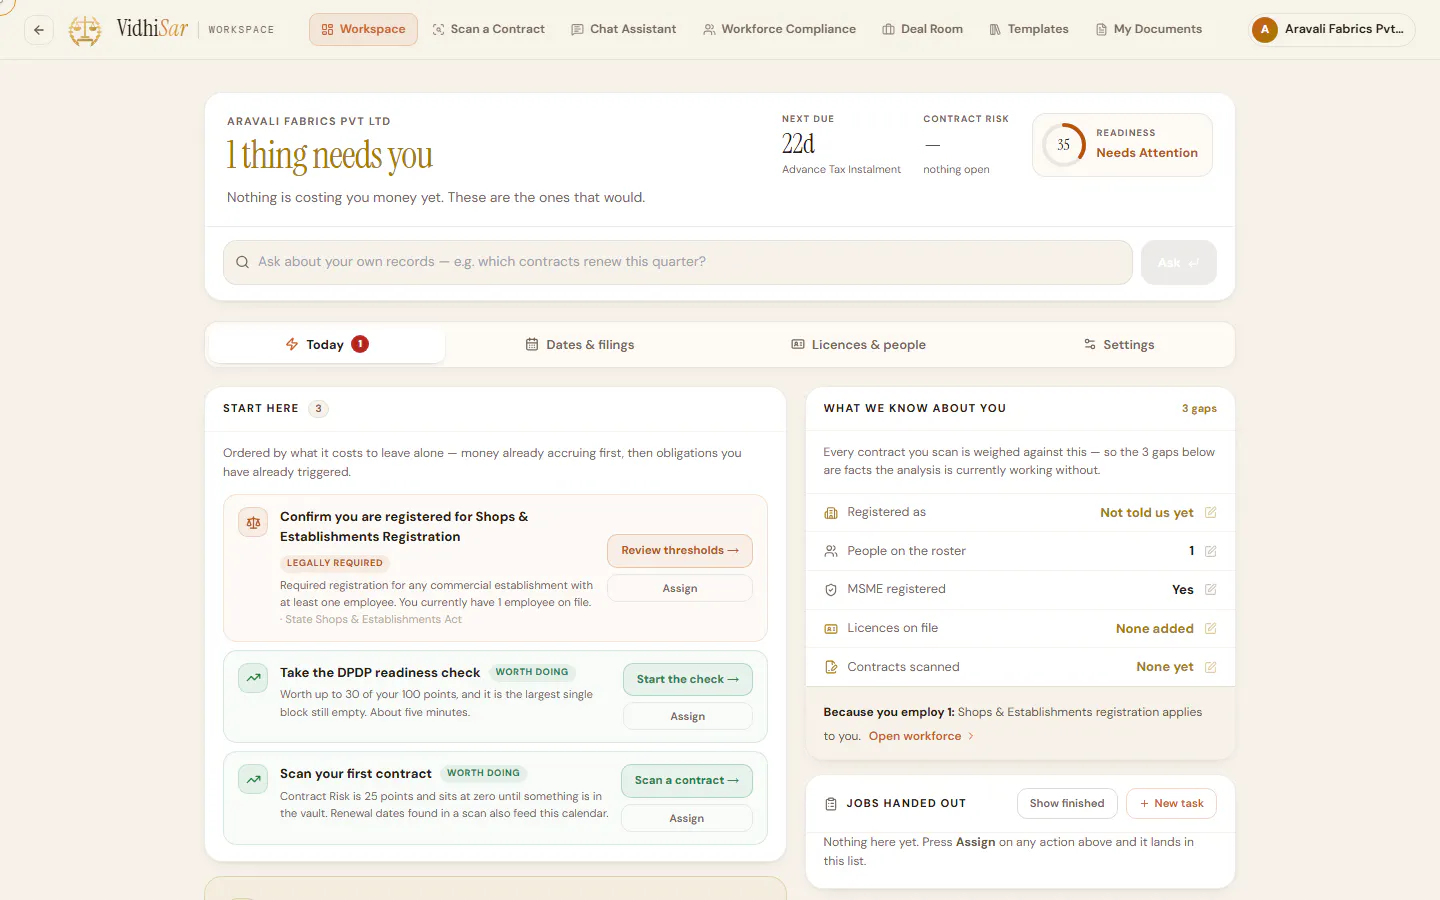The height and width of the screenshot is (900, 1440).
Task: Open the Chat Assistant page
Action: (623, 30)
